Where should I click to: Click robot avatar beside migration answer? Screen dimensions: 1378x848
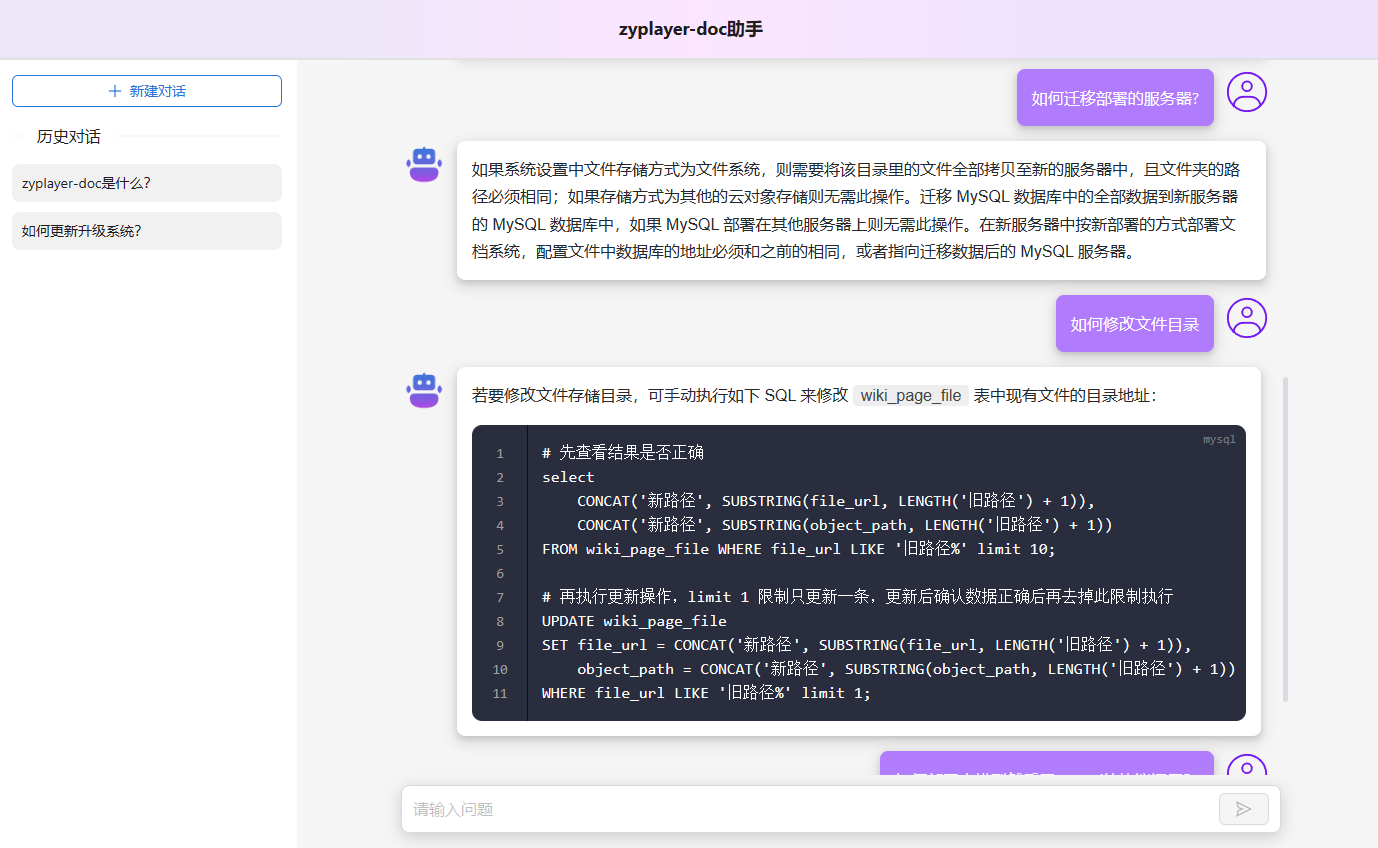tap(424, 164)
